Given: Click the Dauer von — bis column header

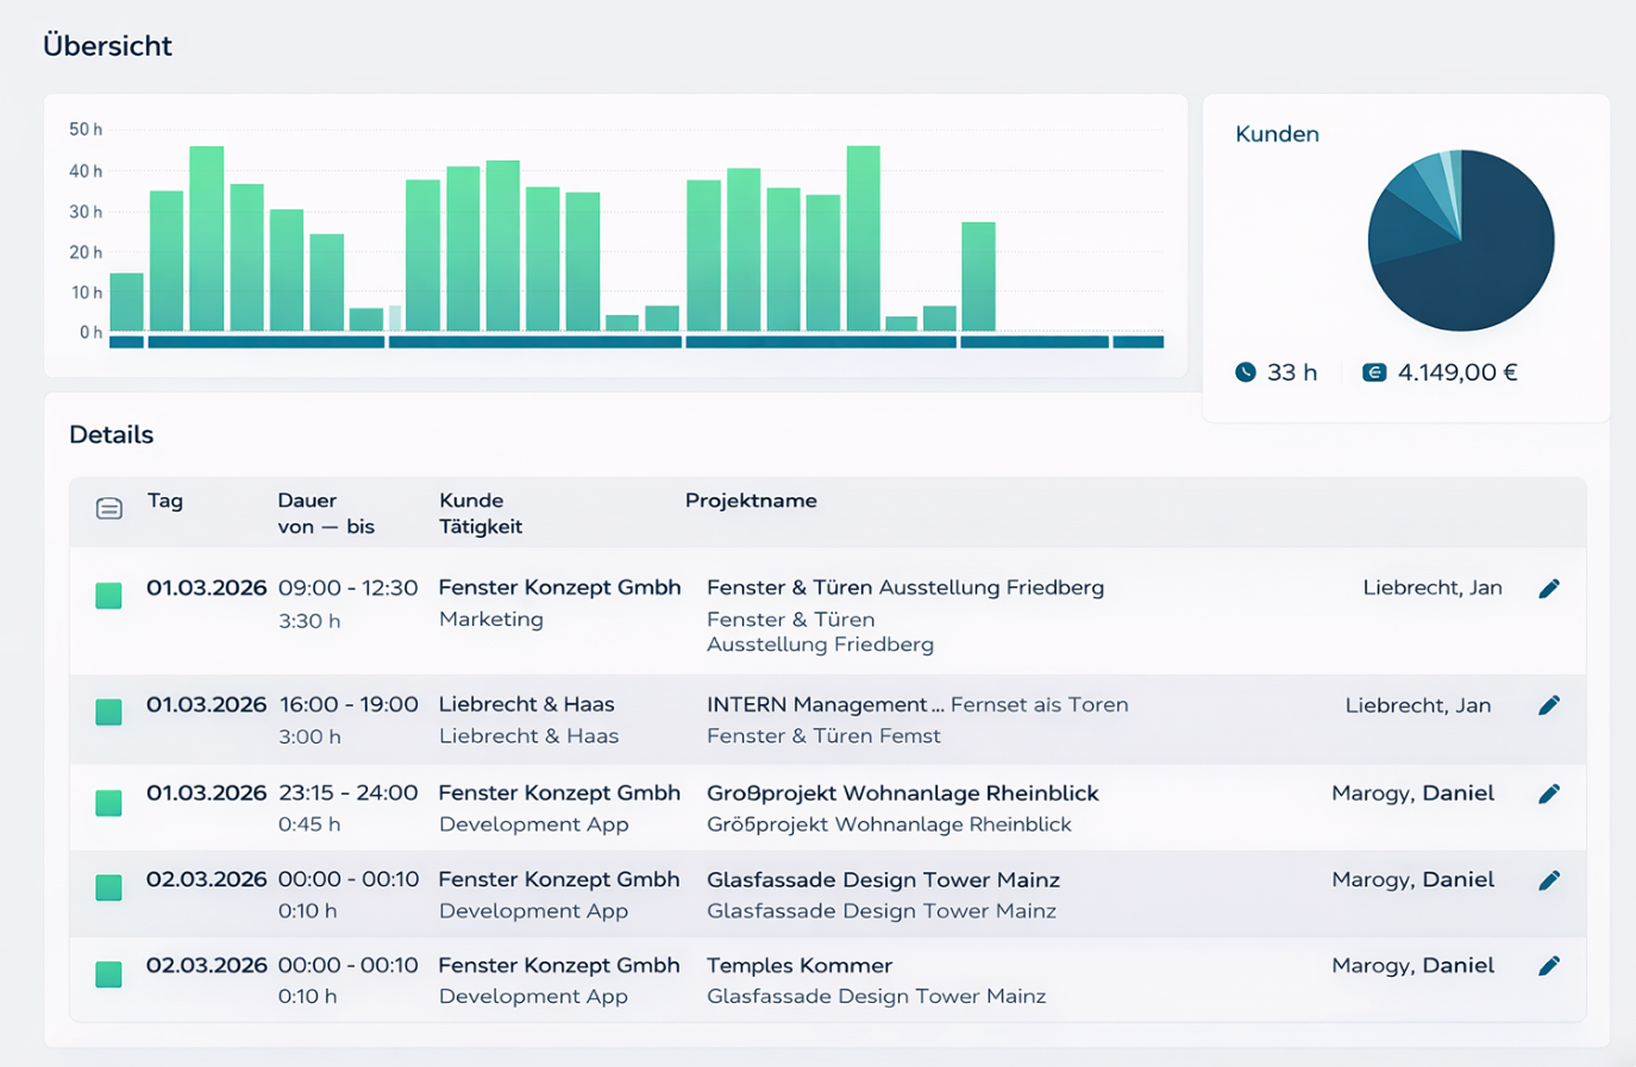Looking at the screenshot, I should 326,513.
